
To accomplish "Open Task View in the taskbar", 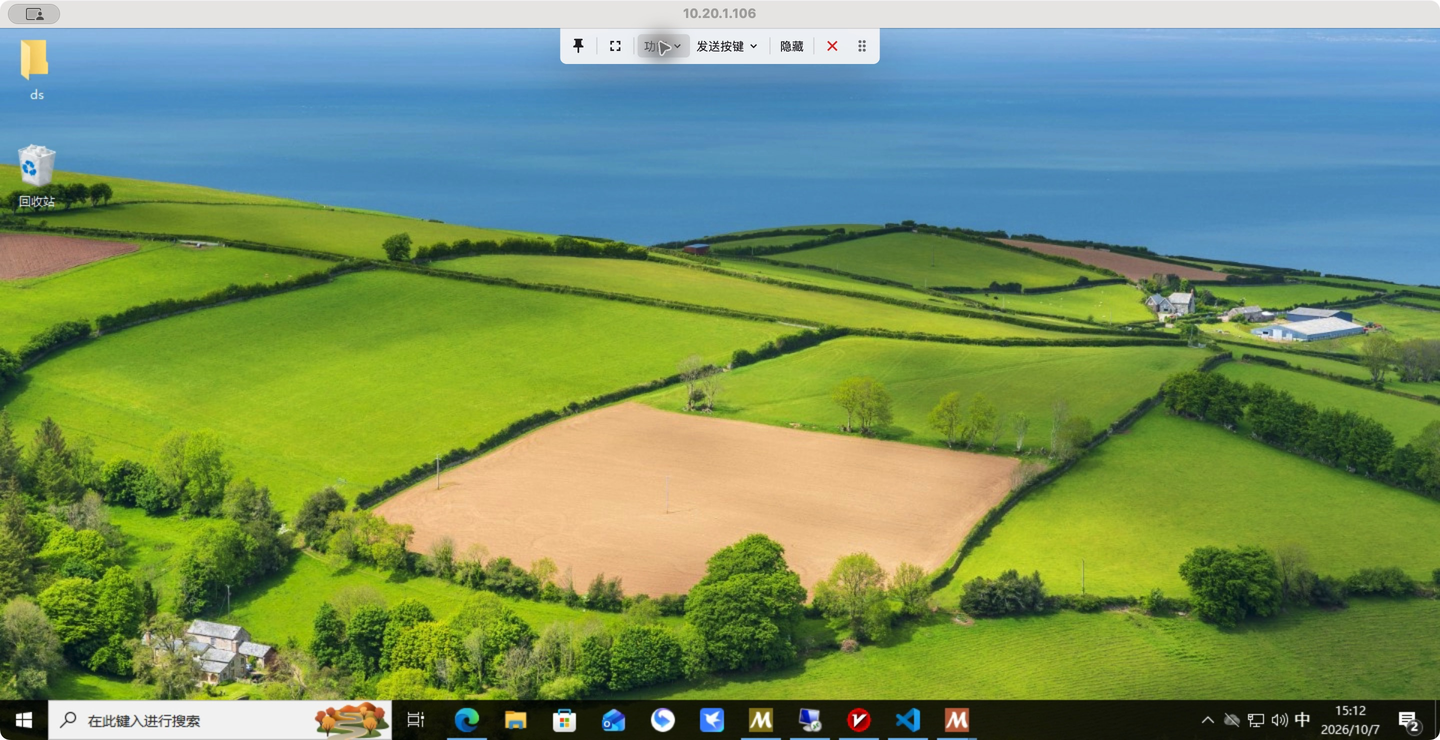I will coord(416,720).
